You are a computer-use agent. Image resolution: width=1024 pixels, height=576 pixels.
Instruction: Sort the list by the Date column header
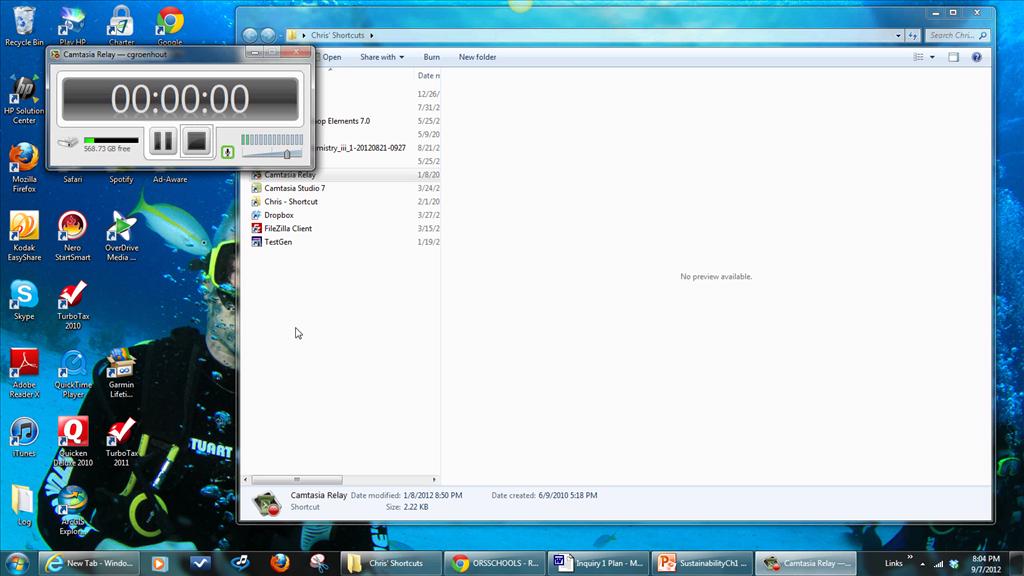click(x=428, y=76)
